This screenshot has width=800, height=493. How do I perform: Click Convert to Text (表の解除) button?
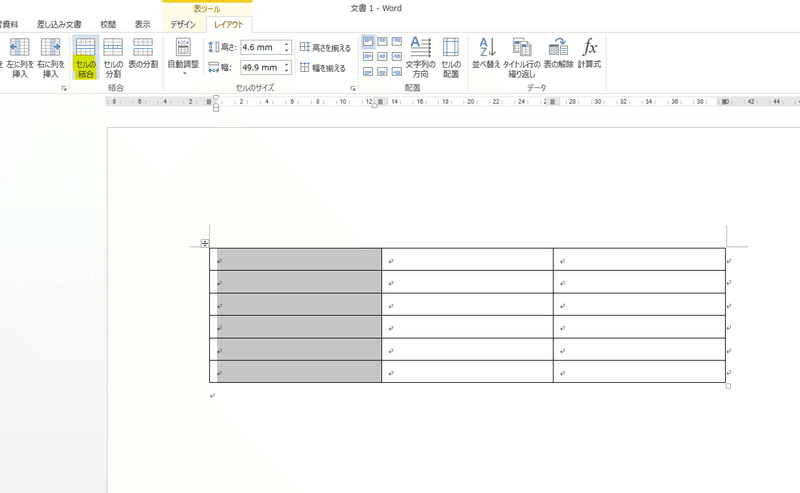558,53
